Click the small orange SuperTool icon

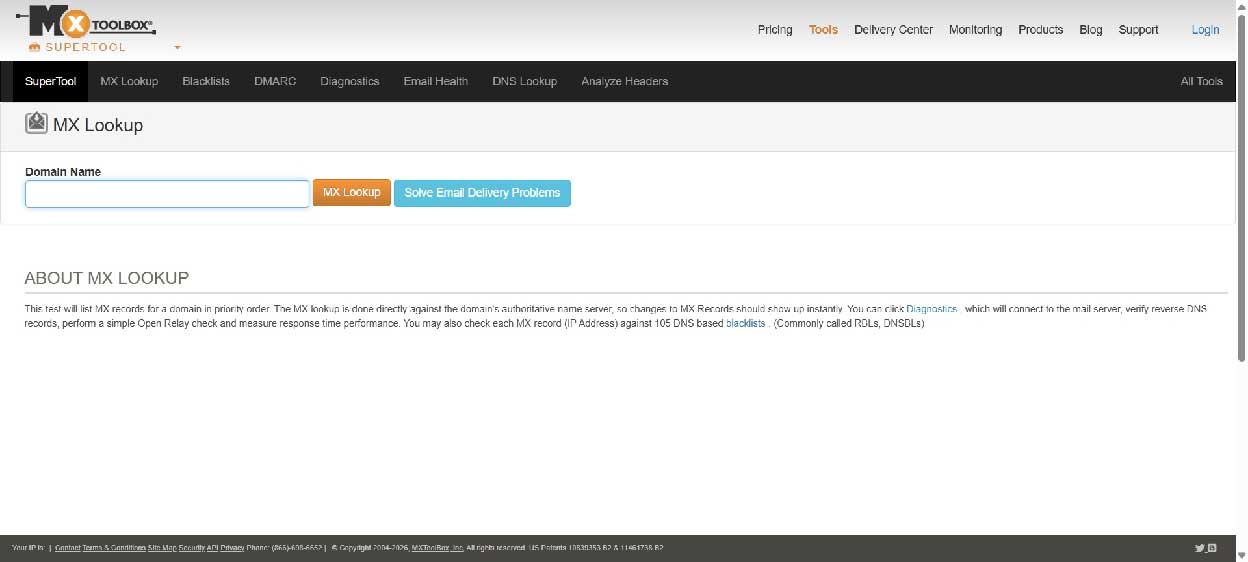pyautogui.click(x=34, y=47)
